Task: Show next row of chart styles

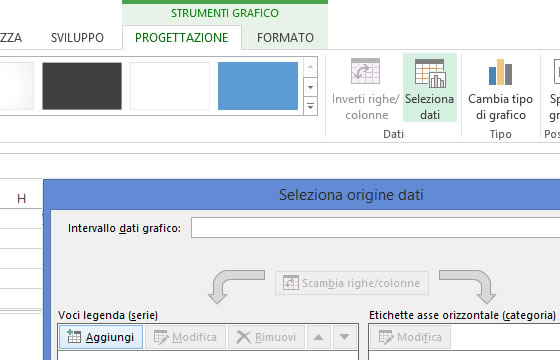Action: tap(310, 87)
